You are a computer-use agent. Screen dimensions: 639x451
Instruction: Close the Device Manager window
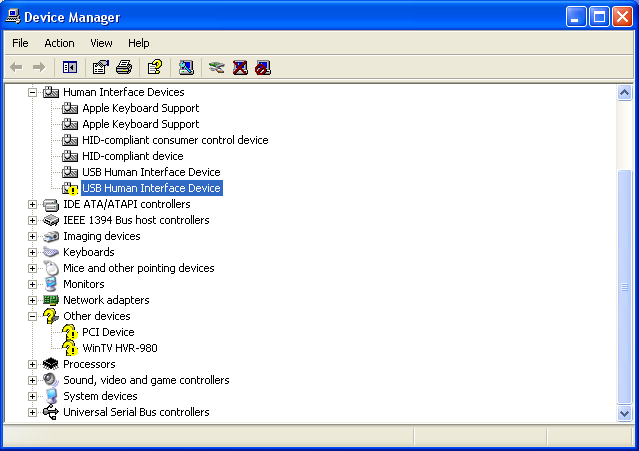click(x=623, y=17)
